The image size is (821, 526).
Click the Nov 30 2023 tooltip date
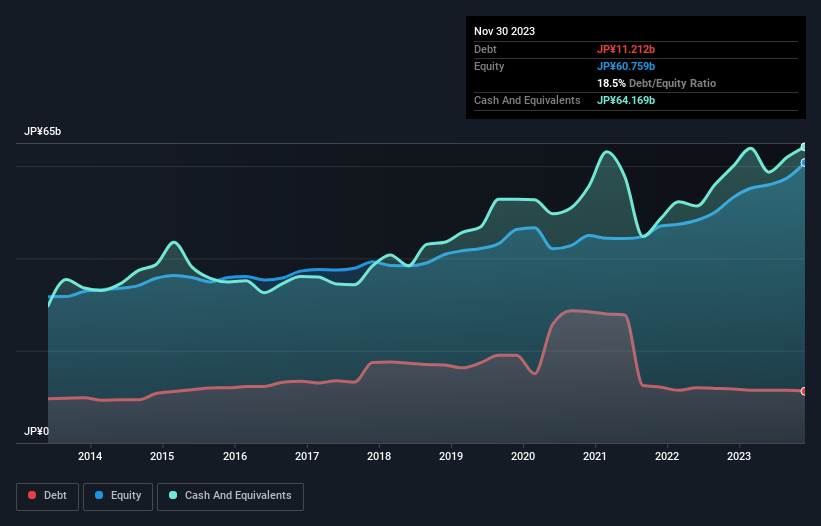(504, 31)
